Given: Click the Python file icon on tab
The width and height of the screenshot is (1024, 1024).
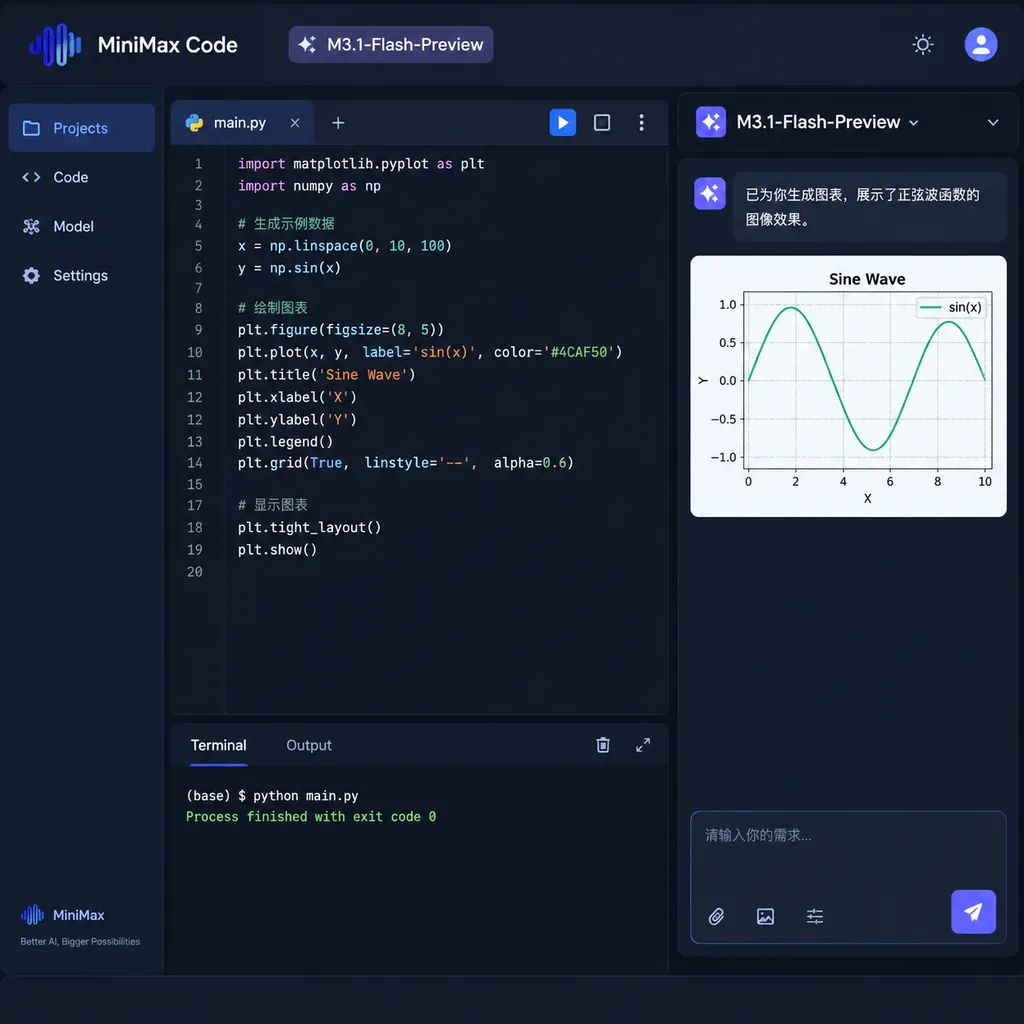Looking at the screenshot, I should 195,123.
